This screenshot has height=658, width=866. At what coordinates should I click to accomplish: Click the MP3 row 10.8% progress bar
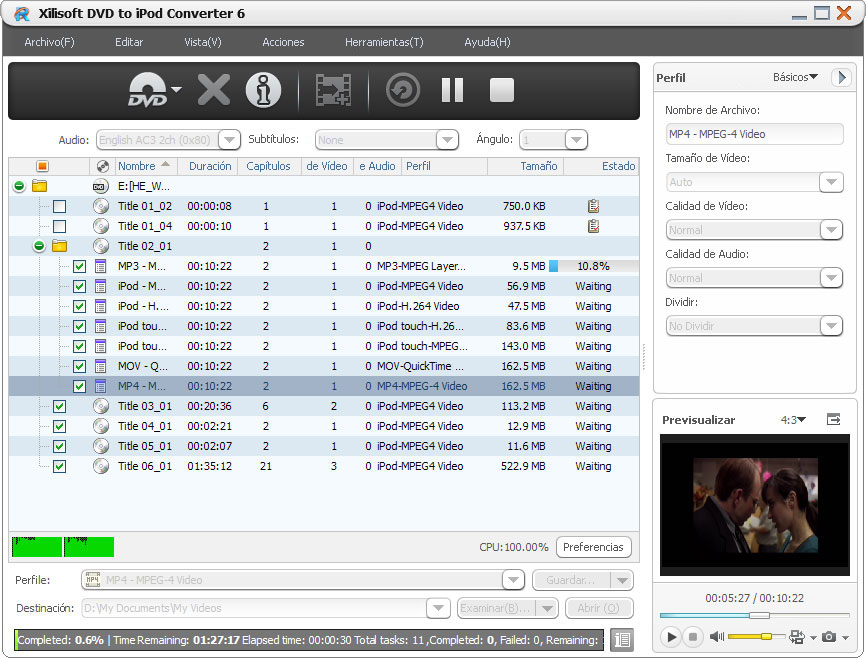click(x=594, y=266)
